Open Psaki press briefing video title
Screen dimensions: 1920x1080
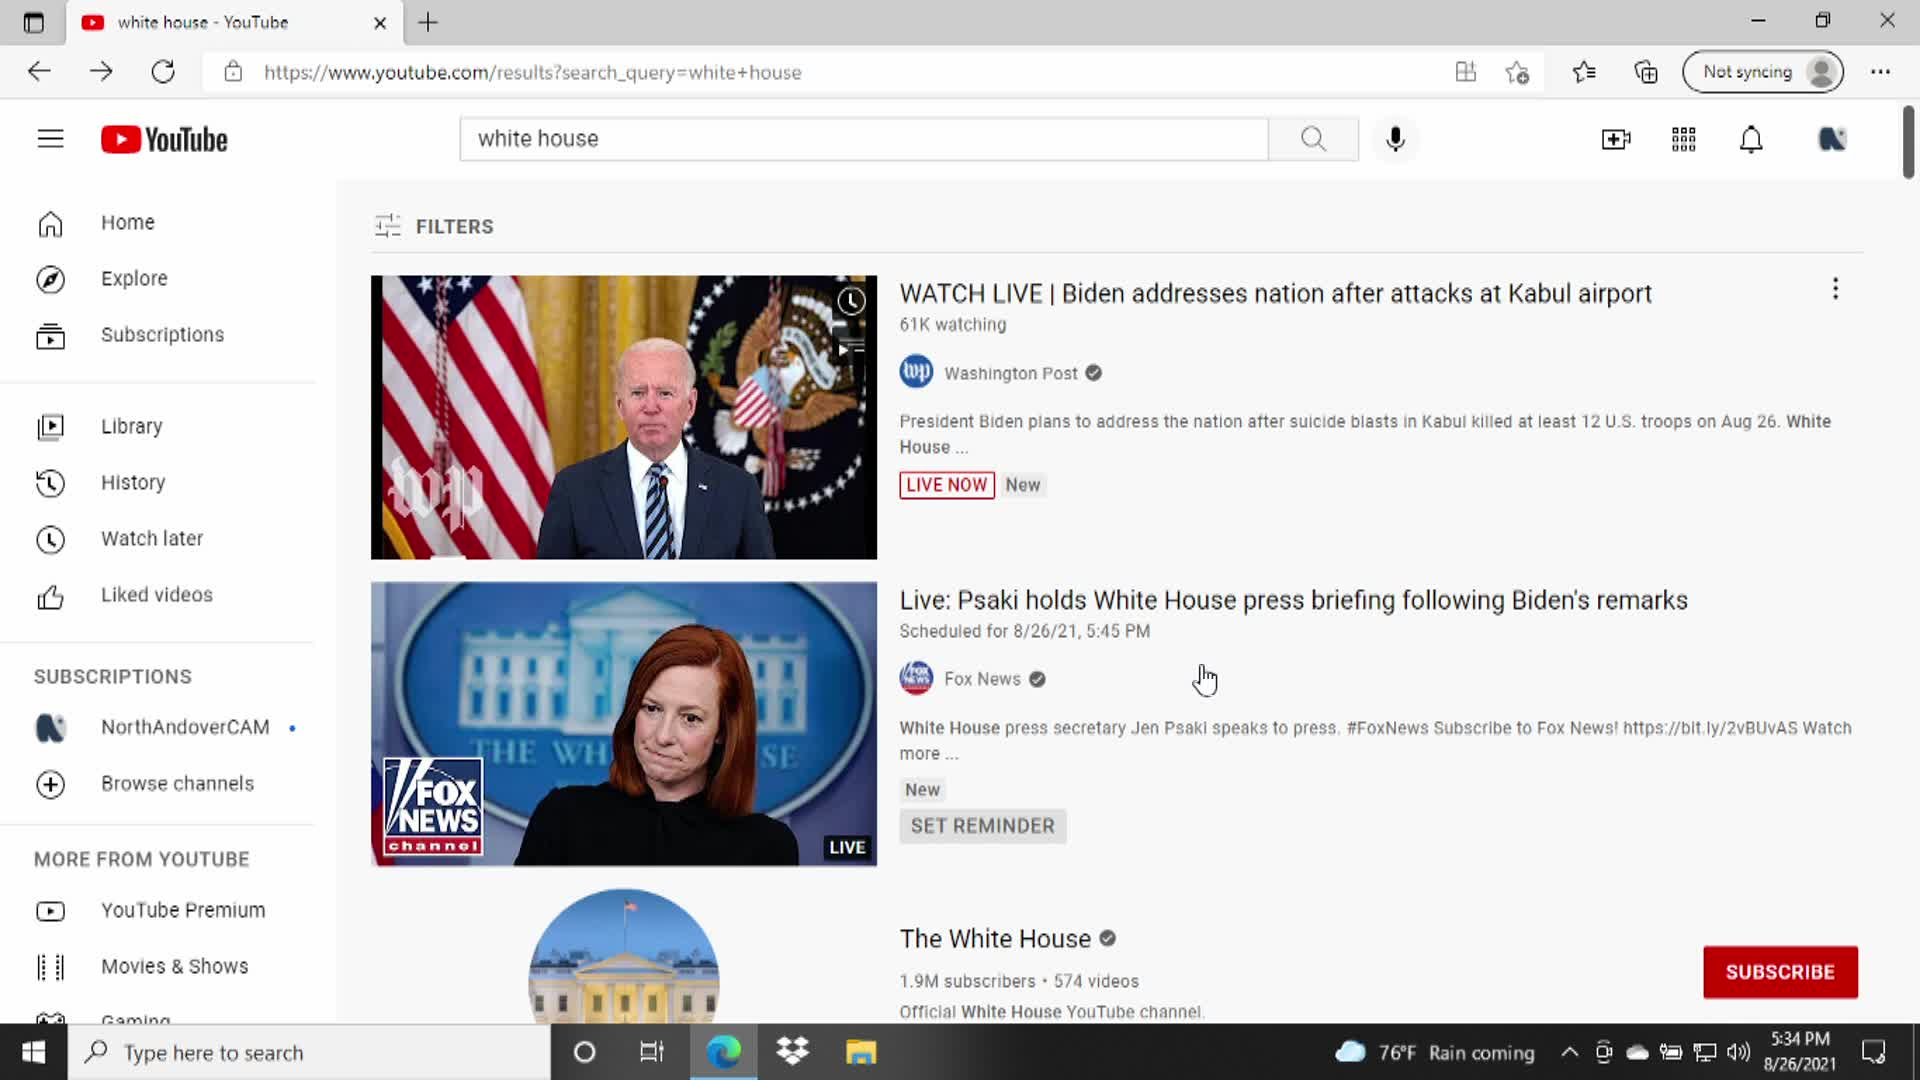coord(1293,600)
